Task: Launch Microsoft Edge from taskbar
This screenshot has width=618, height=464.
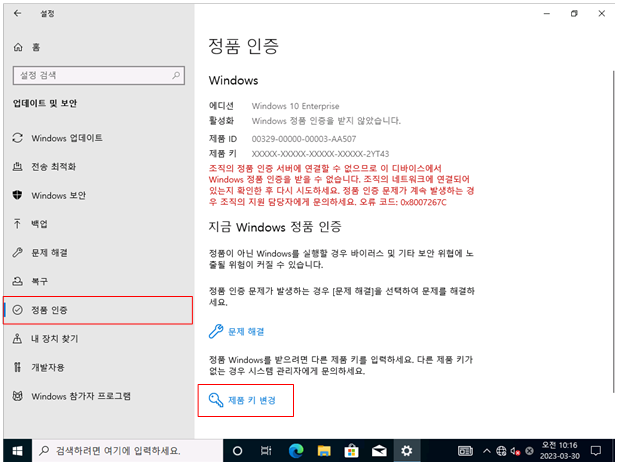Action: (296, 451)
